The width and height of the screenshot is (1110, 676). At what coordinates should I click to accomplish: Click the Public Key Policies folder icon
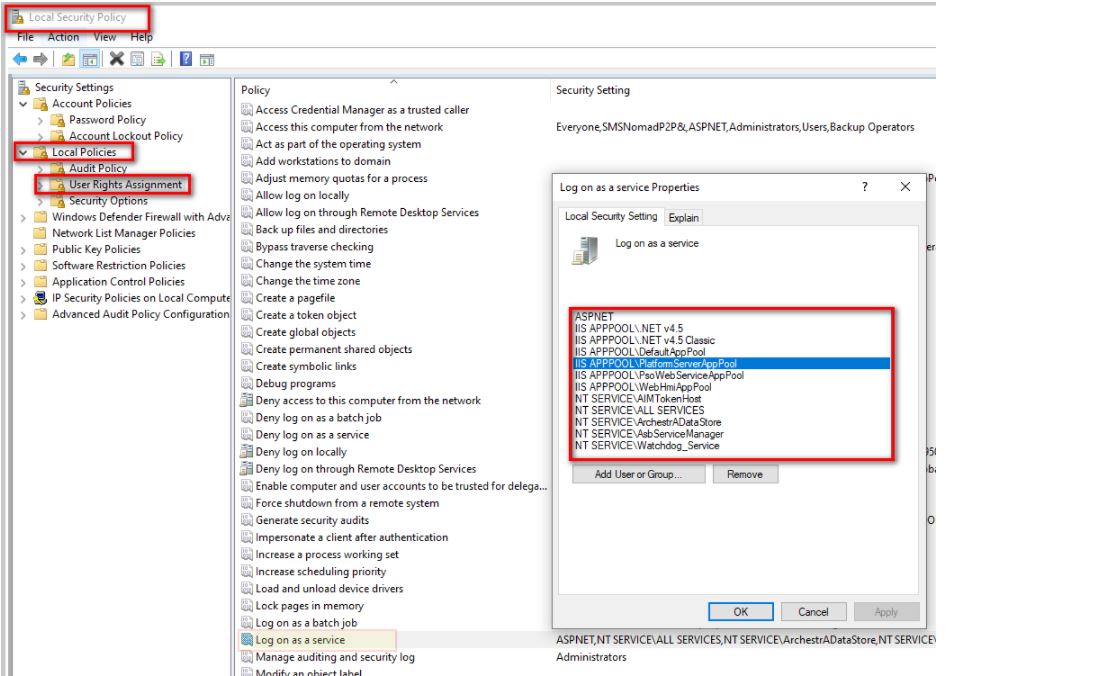pyautogui.click(x=41, y=249)
